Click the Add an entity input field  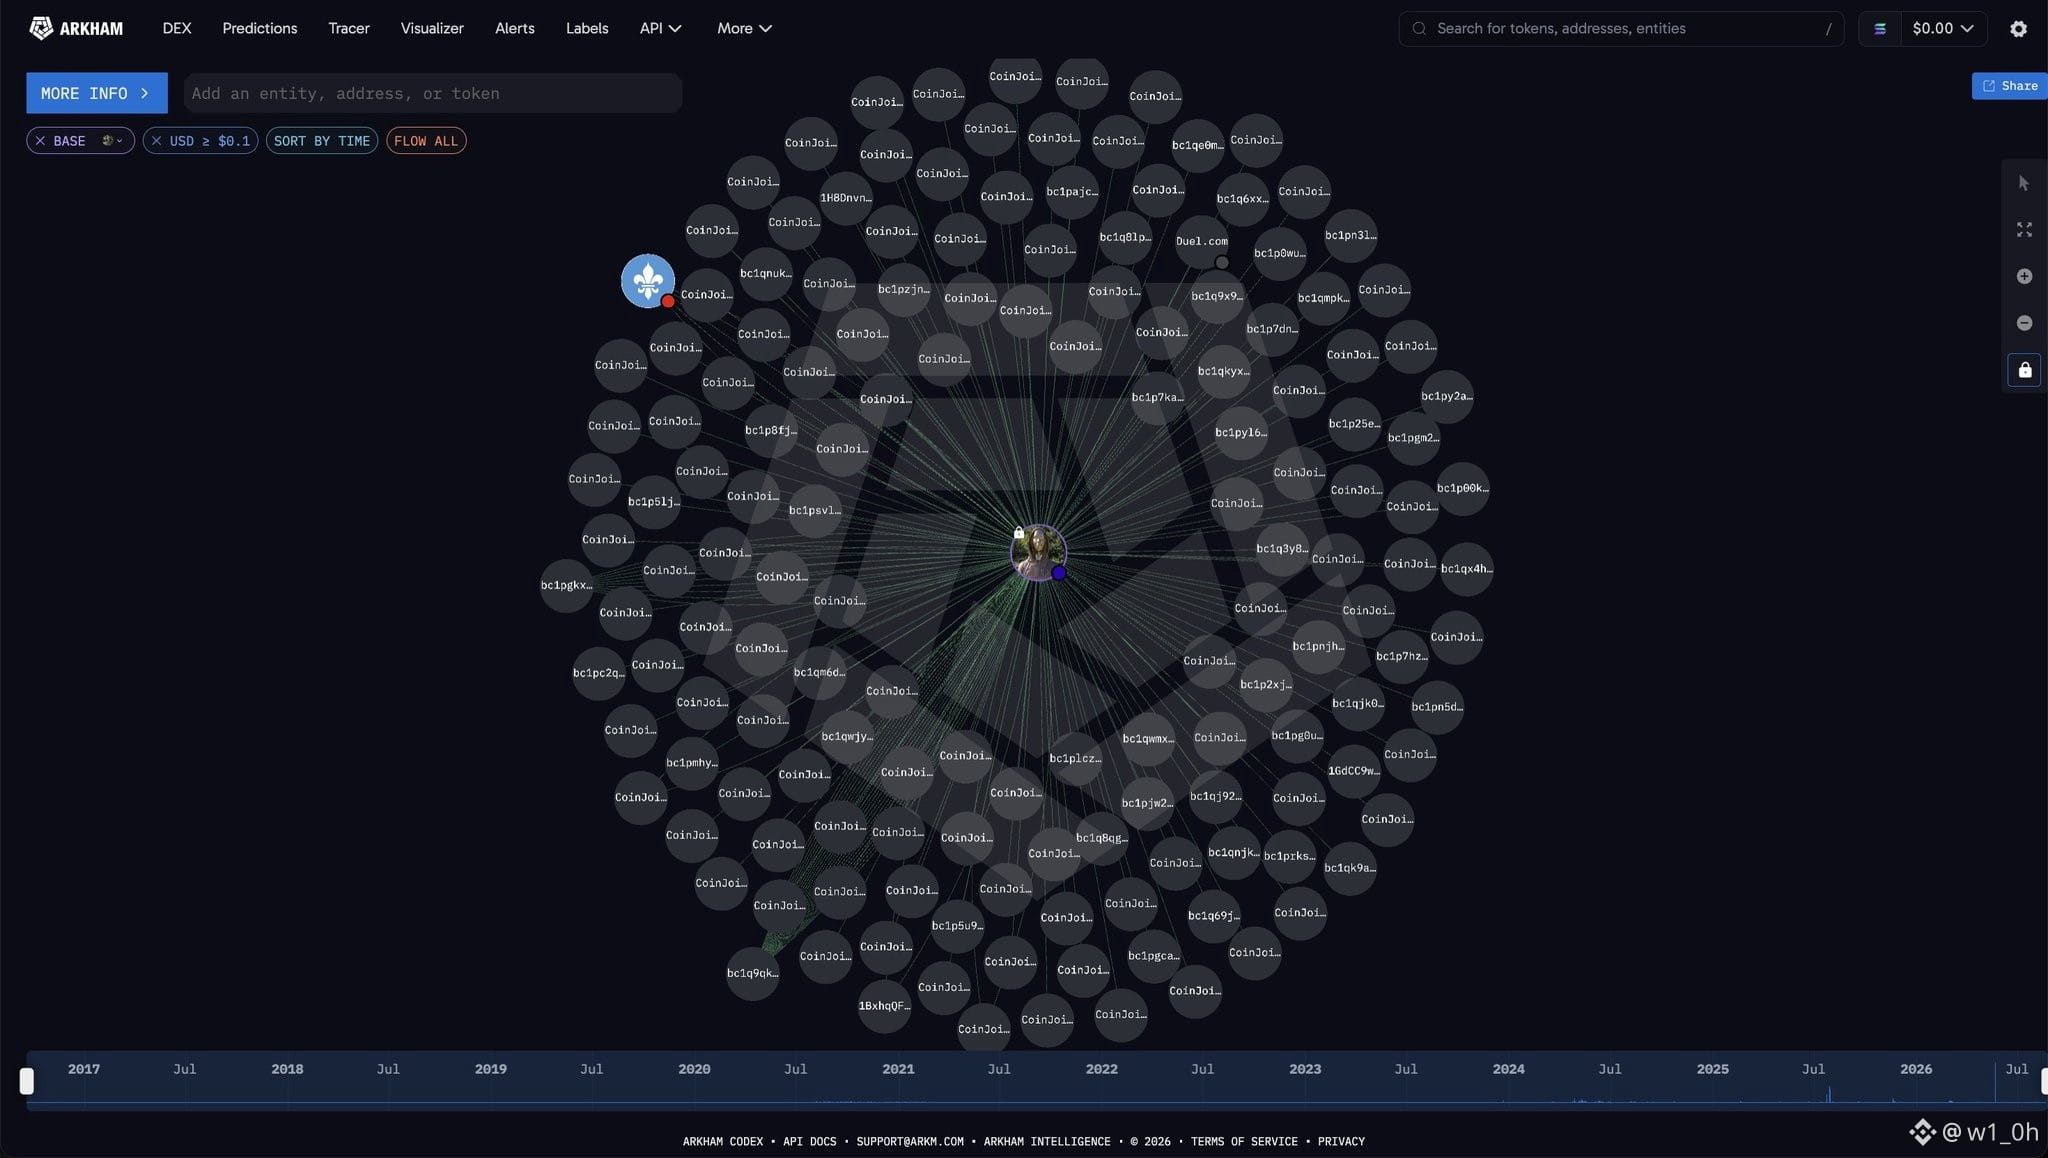pyautogui.click(x=432, y=93)
